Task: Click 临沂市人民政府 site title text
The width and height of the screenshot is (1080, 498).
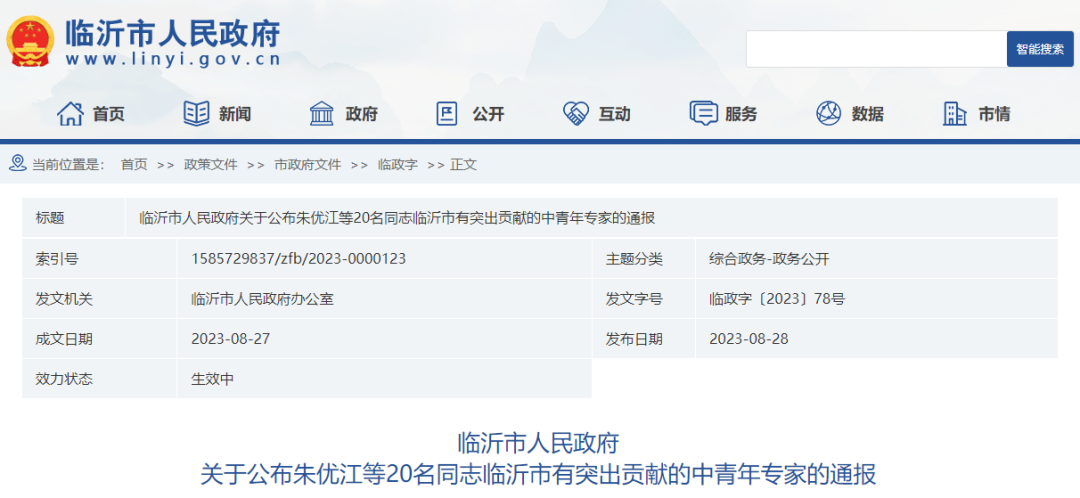Action: pyautogui.click(x=173, y=33)
